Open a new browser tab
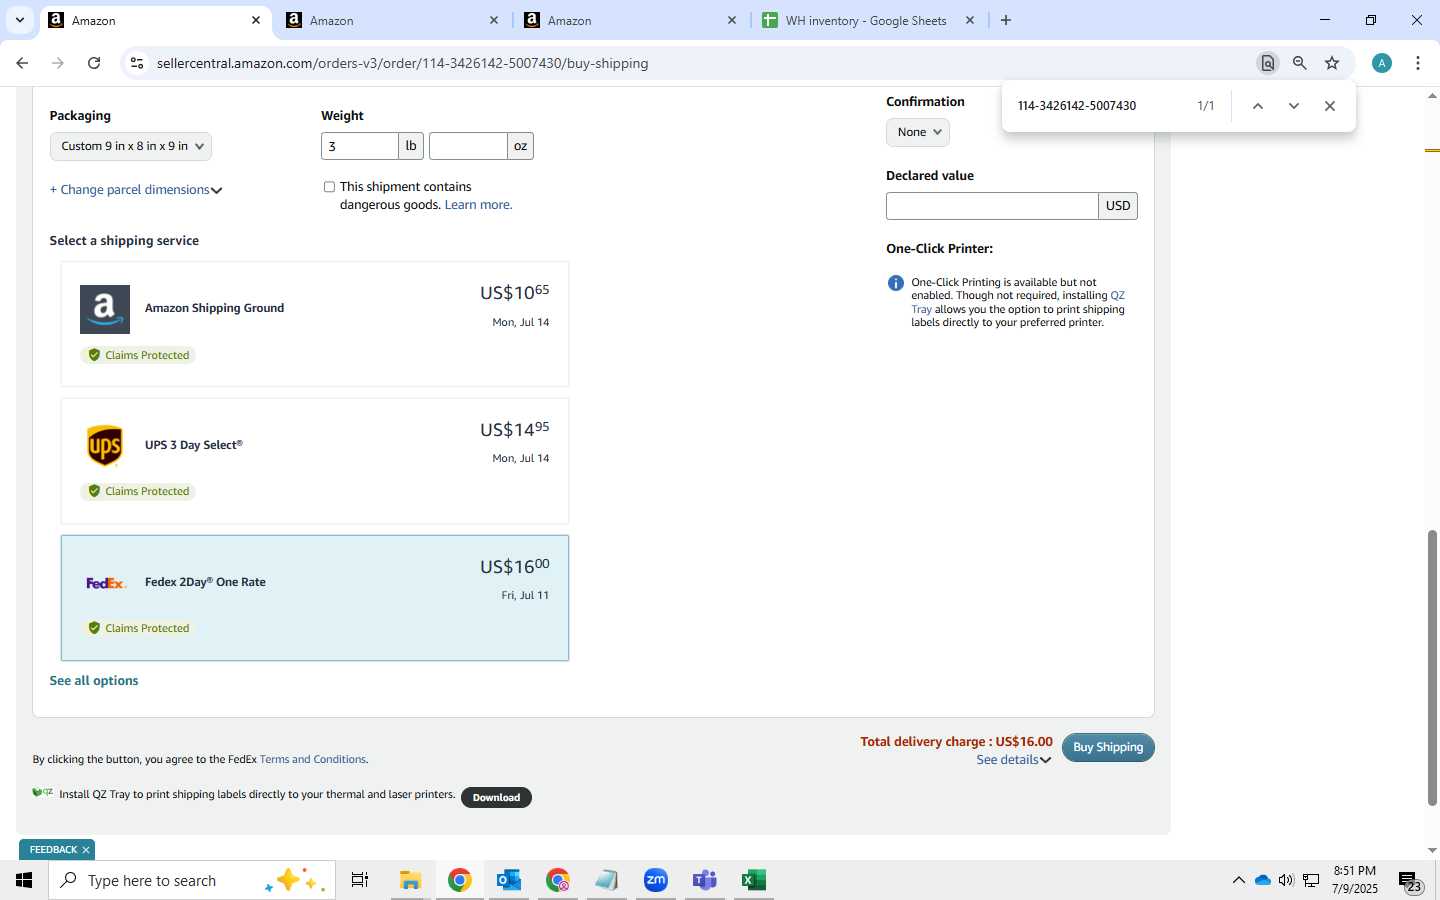 [1006, 20]
